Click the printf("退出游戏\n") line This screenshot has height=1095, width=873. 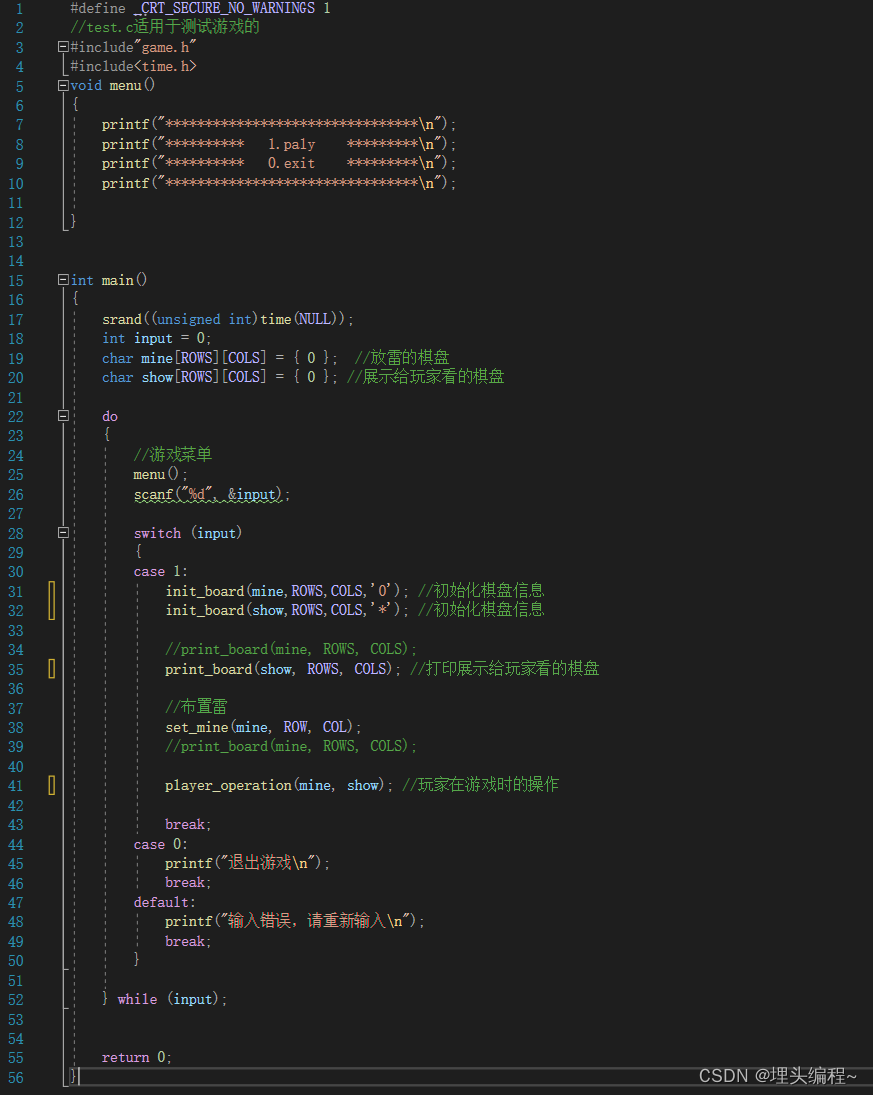click(247, 863)
